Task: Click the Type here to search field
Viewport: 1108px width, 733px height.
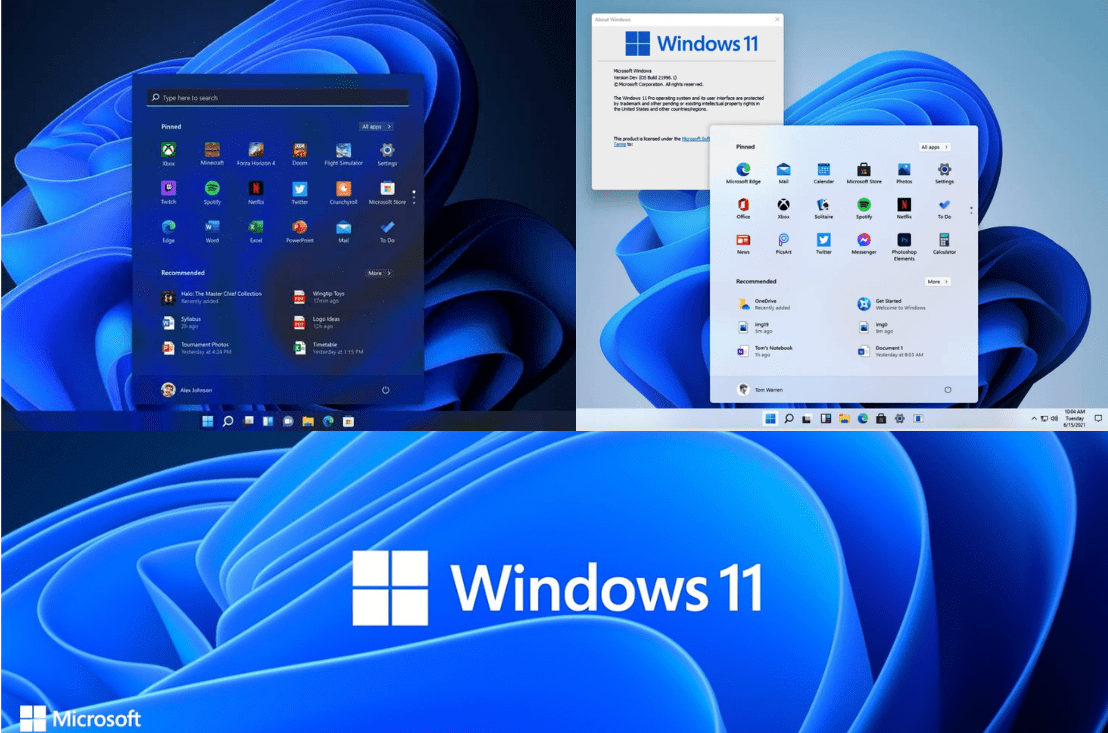Action: tap(278, 98)
